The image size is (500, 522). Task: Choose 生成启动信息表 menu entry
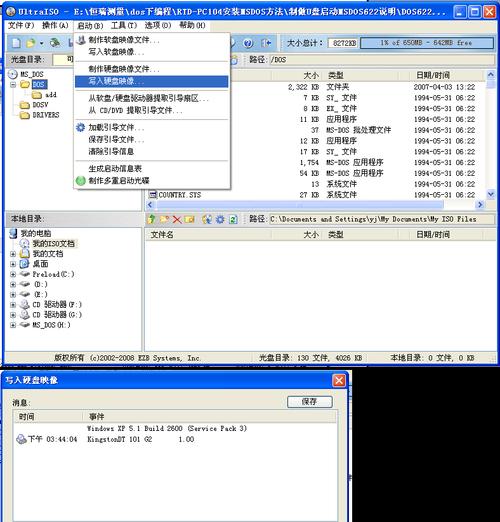coord(152,169)
